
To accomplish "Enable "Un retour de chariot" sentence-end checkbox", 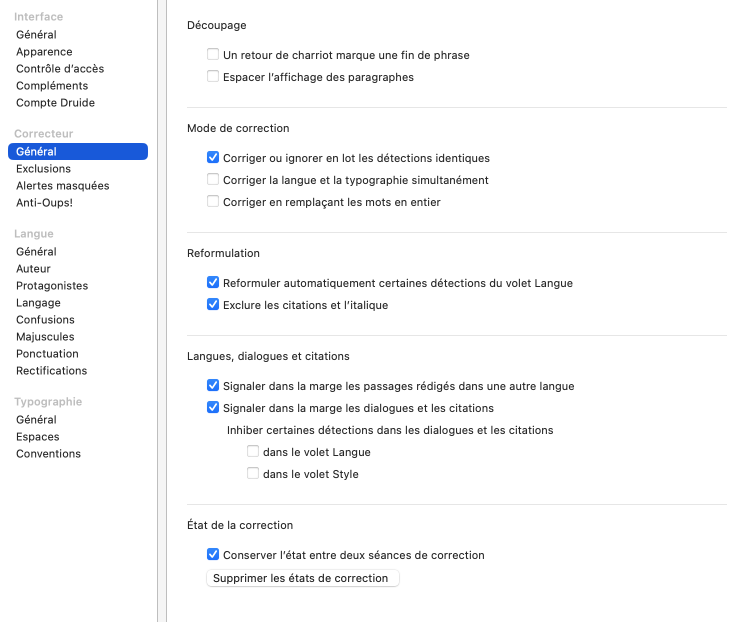I will 213,55.
